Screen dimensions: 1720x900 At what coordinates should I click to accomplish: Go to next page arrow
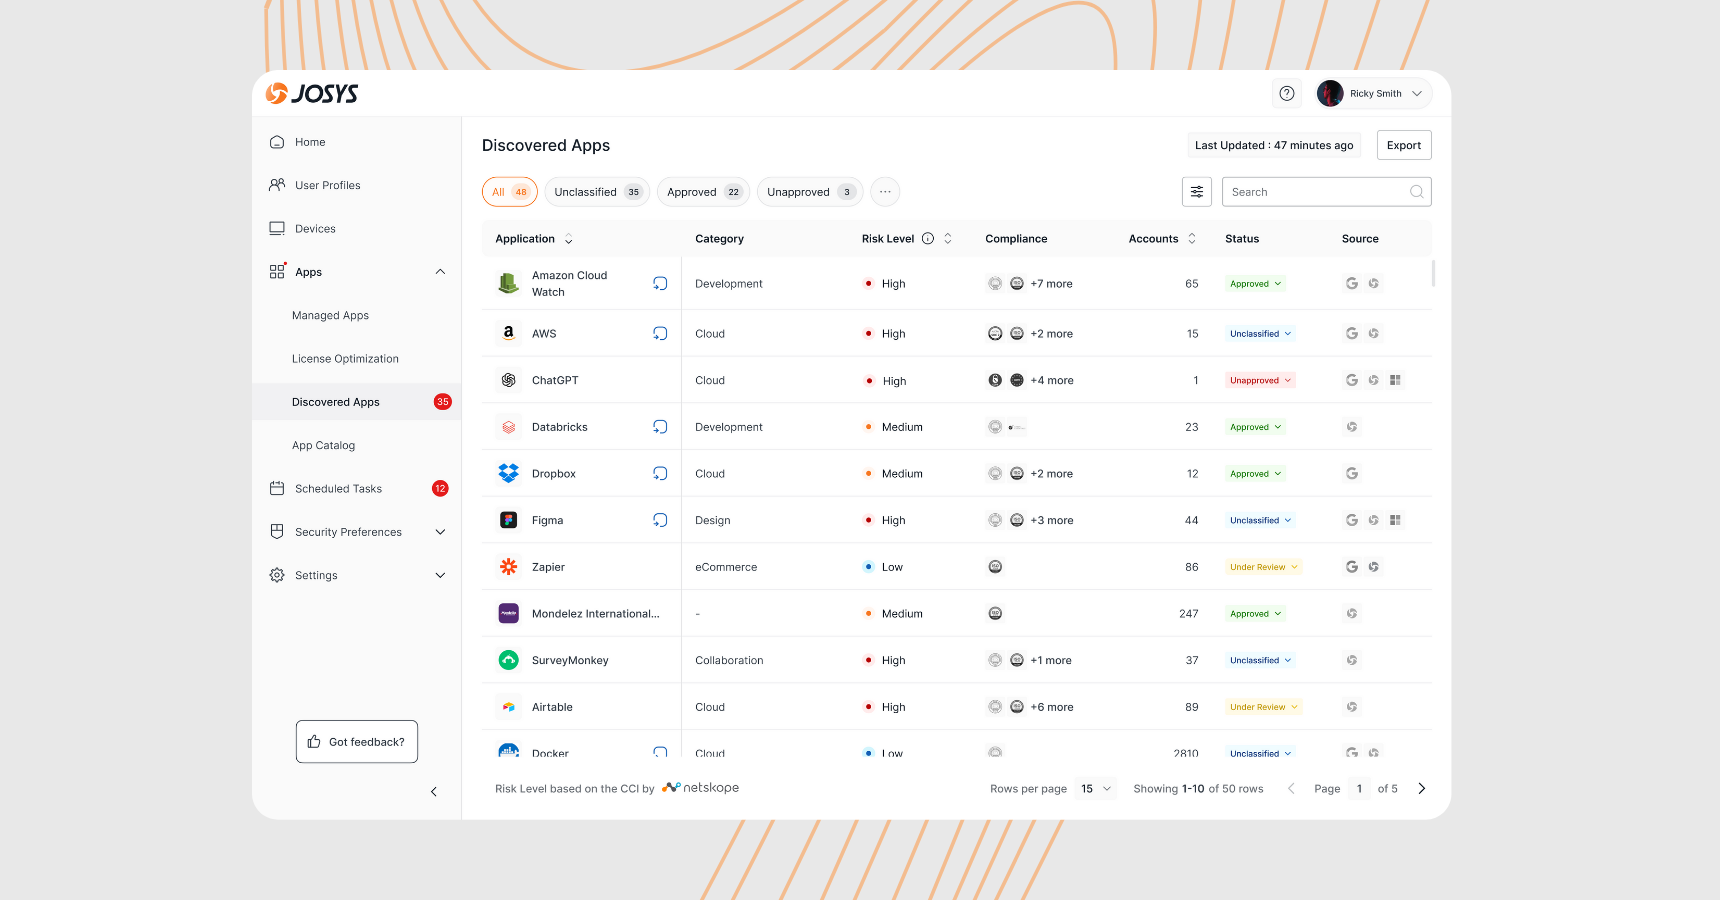point(1422,789)
